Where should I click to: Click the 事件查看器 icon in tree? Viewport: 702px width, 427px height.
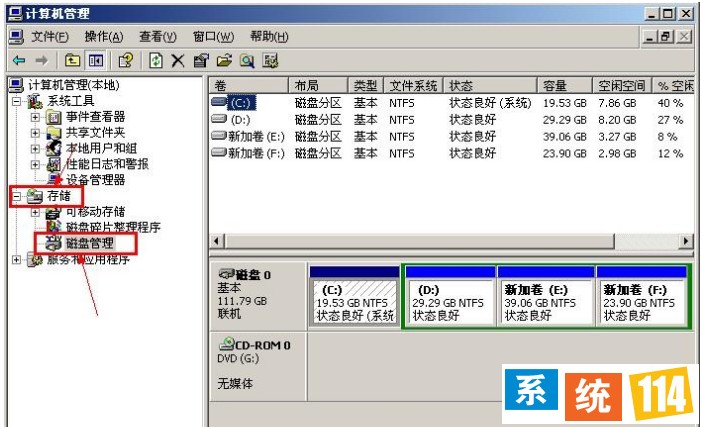pos(54,117)
